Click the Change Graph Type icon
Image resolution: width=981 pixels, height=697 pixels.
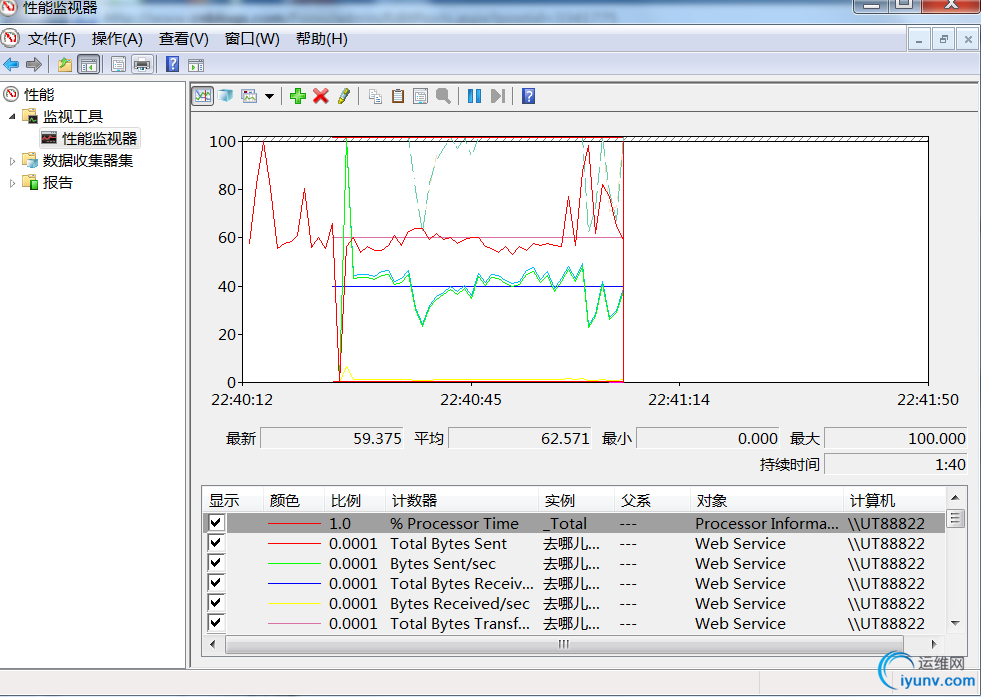coord(249,96)
